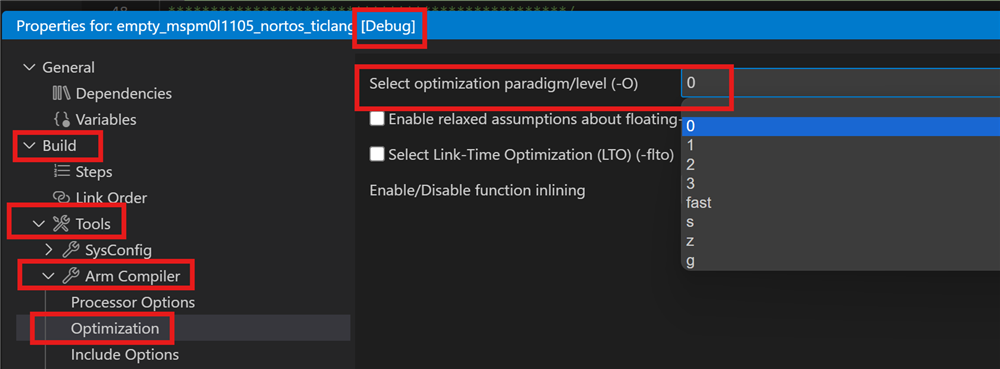Open the optimization level combo box
Viewport: 1000px width, 369px height.
[x=840, y=83]
